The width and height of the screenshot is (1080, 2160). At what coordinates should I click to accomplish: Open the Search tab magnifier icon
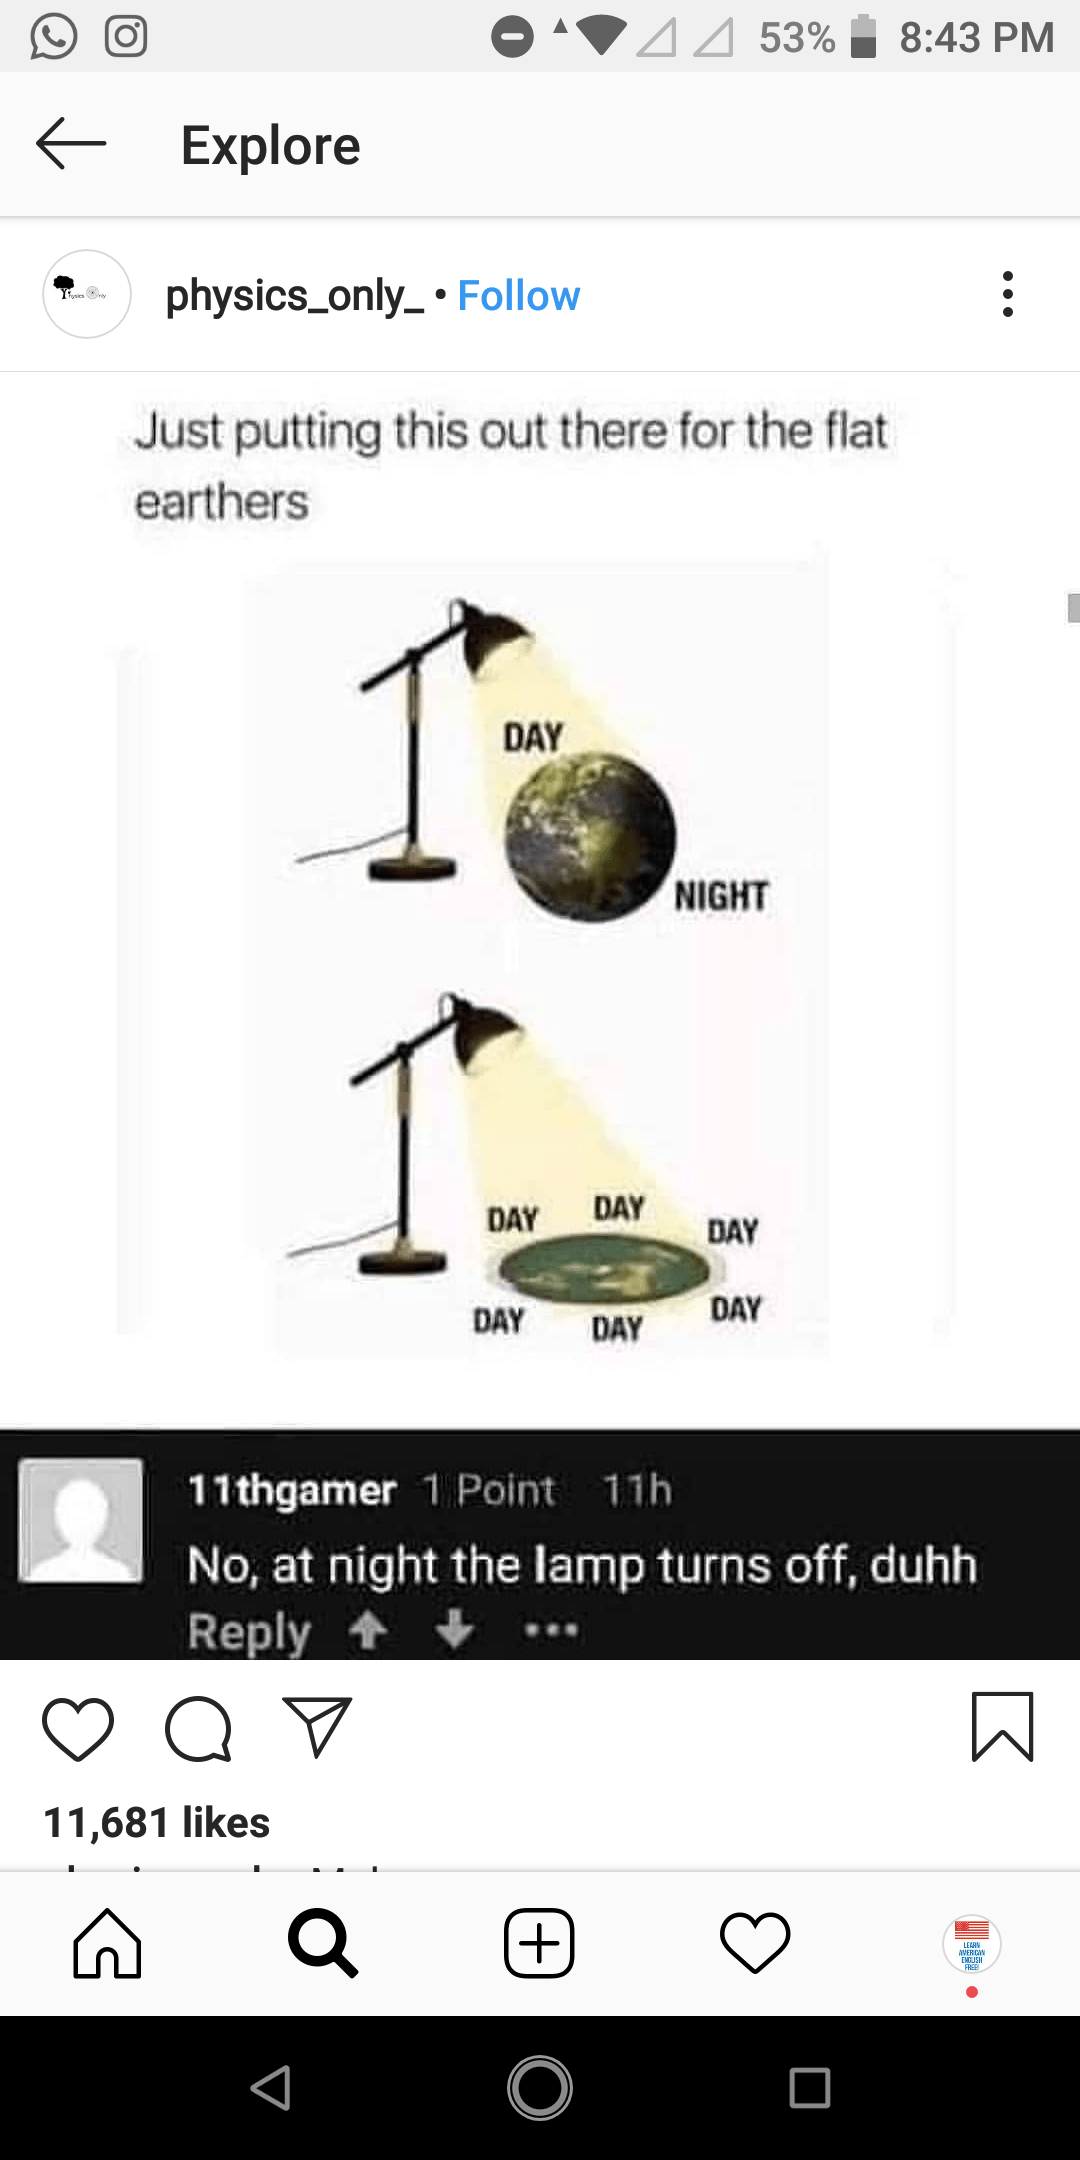(322, 1943)
